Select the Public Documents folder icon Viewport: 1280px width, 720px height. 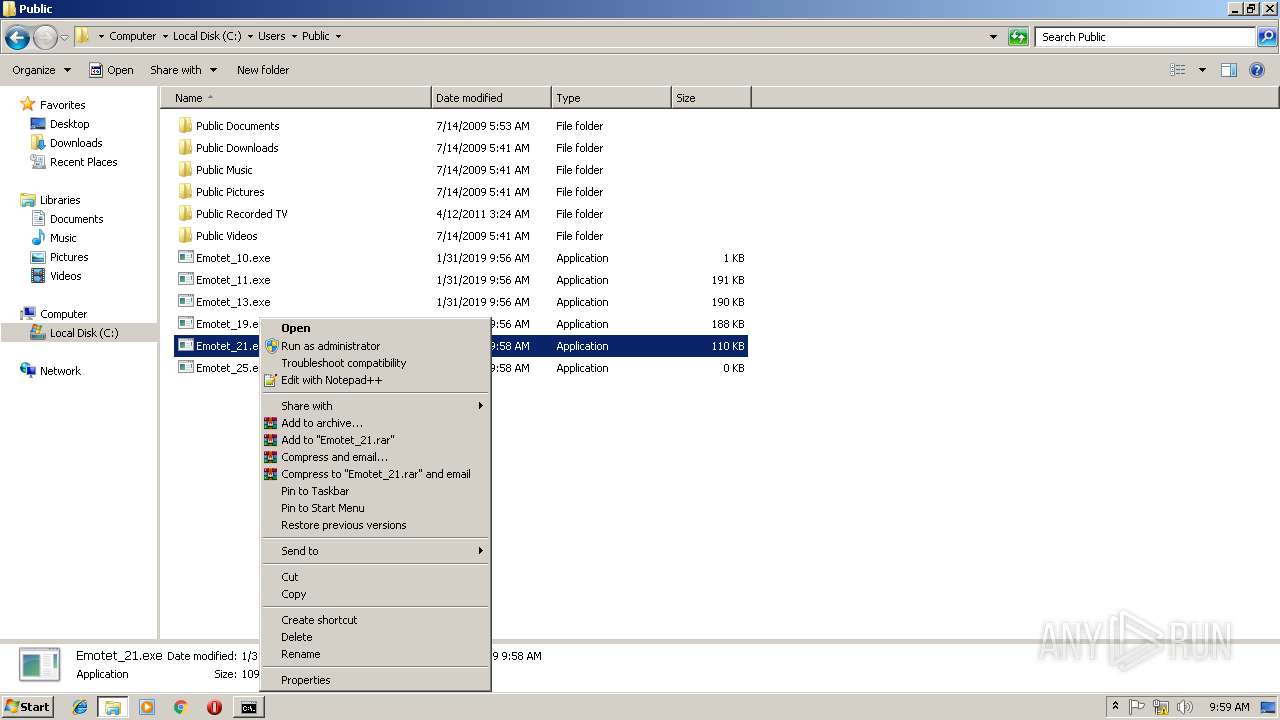(185, 126)
